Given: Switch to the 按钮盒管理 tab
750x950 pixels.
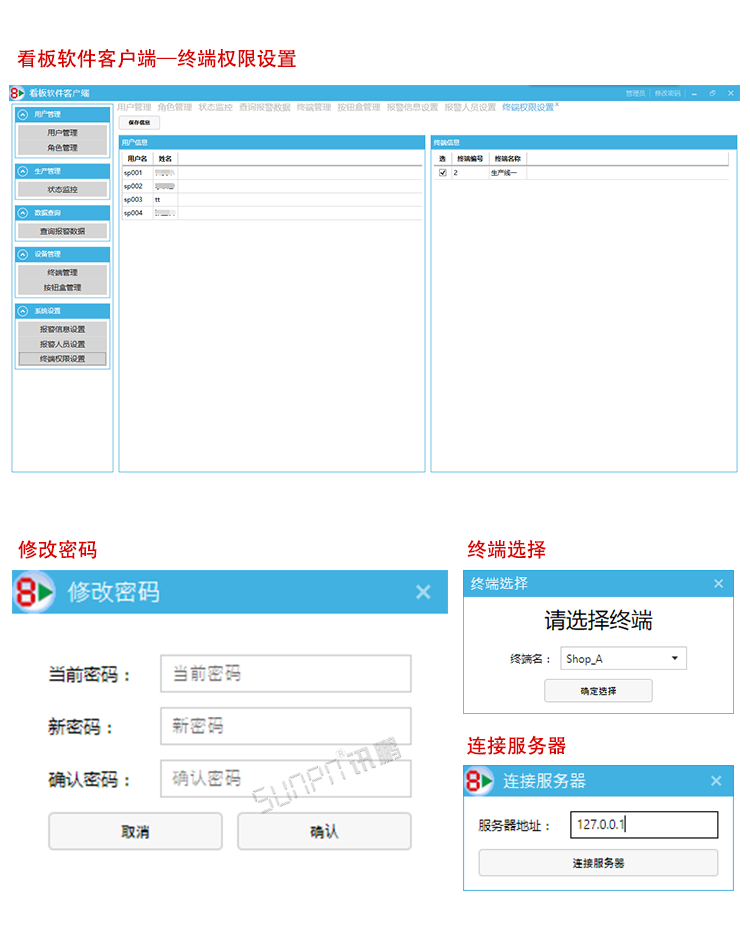Looking at the screenshot, I should pyautogui.click(x=359, y=107).
